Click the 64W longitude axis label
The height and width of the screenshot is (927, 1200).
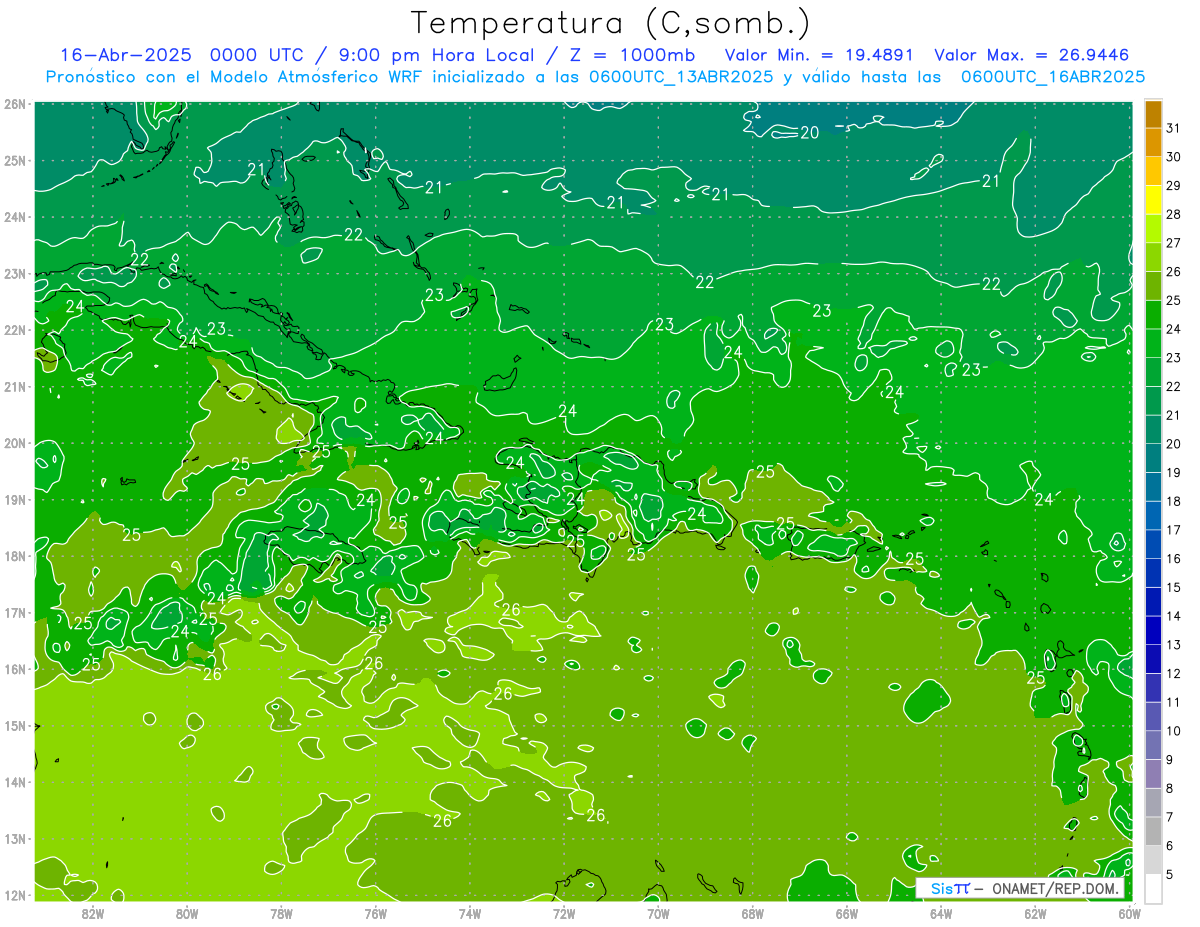(941, 913)
